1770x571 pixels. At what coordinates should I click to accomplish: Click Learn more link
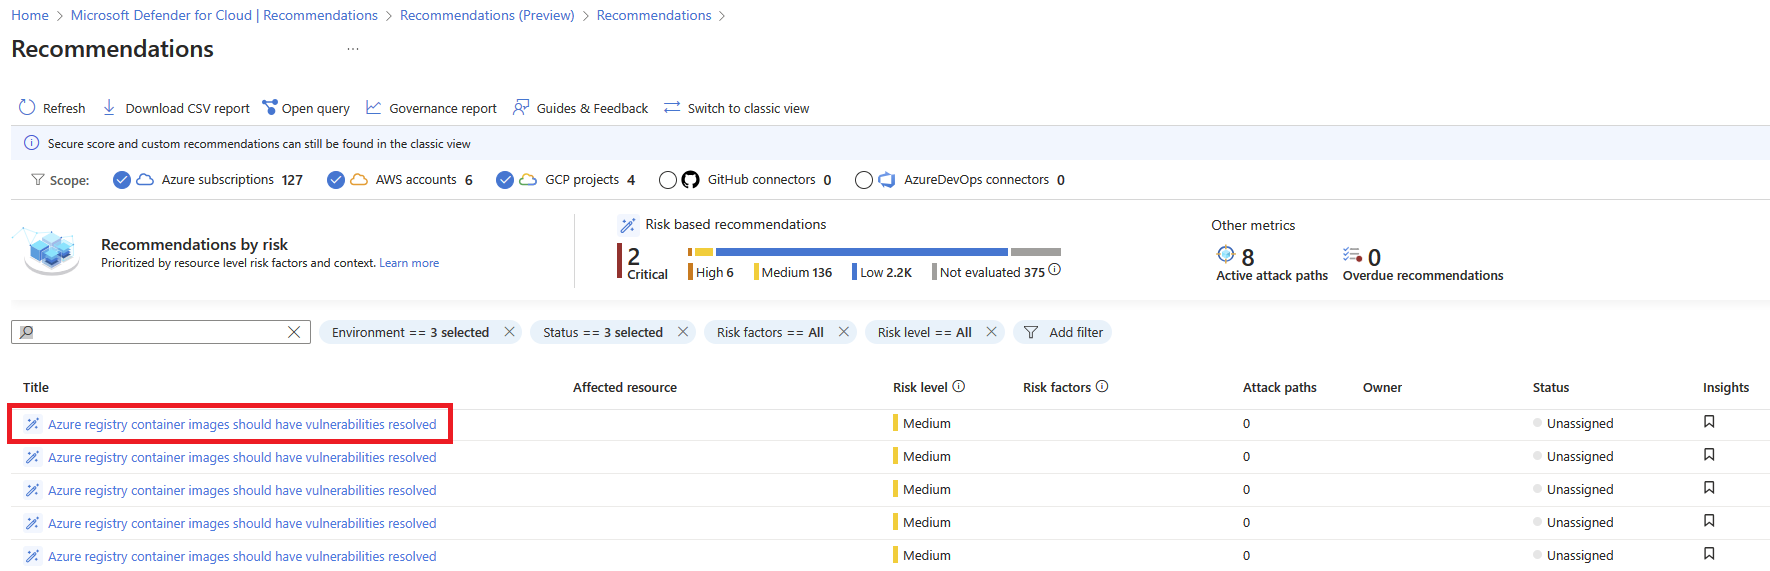(408, 263)
